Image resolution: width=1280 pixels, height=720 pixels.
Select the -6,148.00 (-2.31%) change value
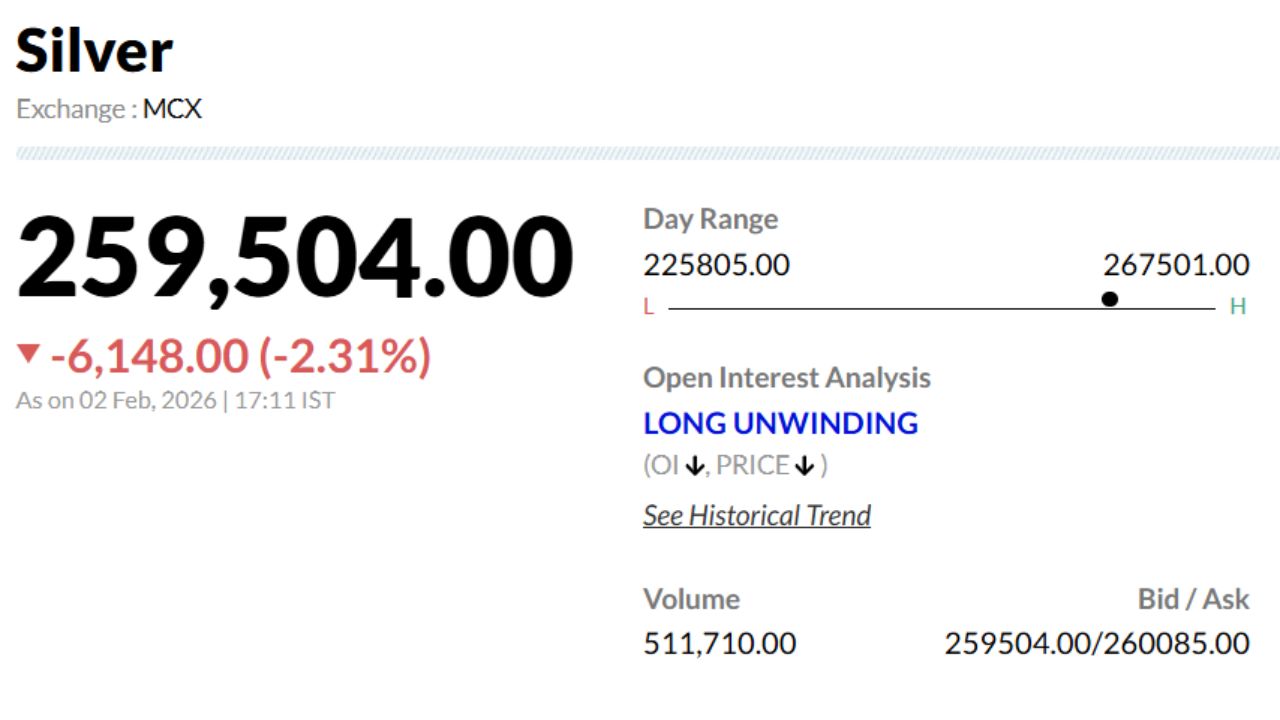pyautogui.click(x=240, y=356)
